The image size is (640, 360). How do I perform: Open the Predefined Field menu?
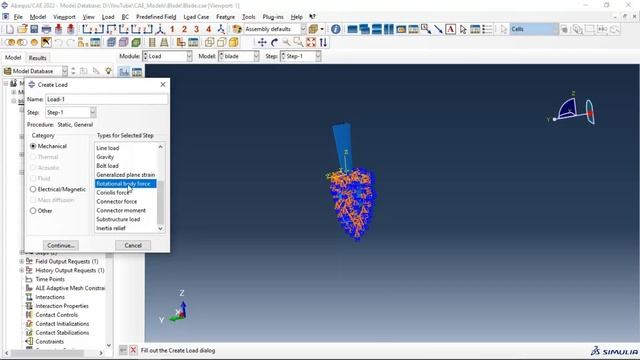point(156,17)
